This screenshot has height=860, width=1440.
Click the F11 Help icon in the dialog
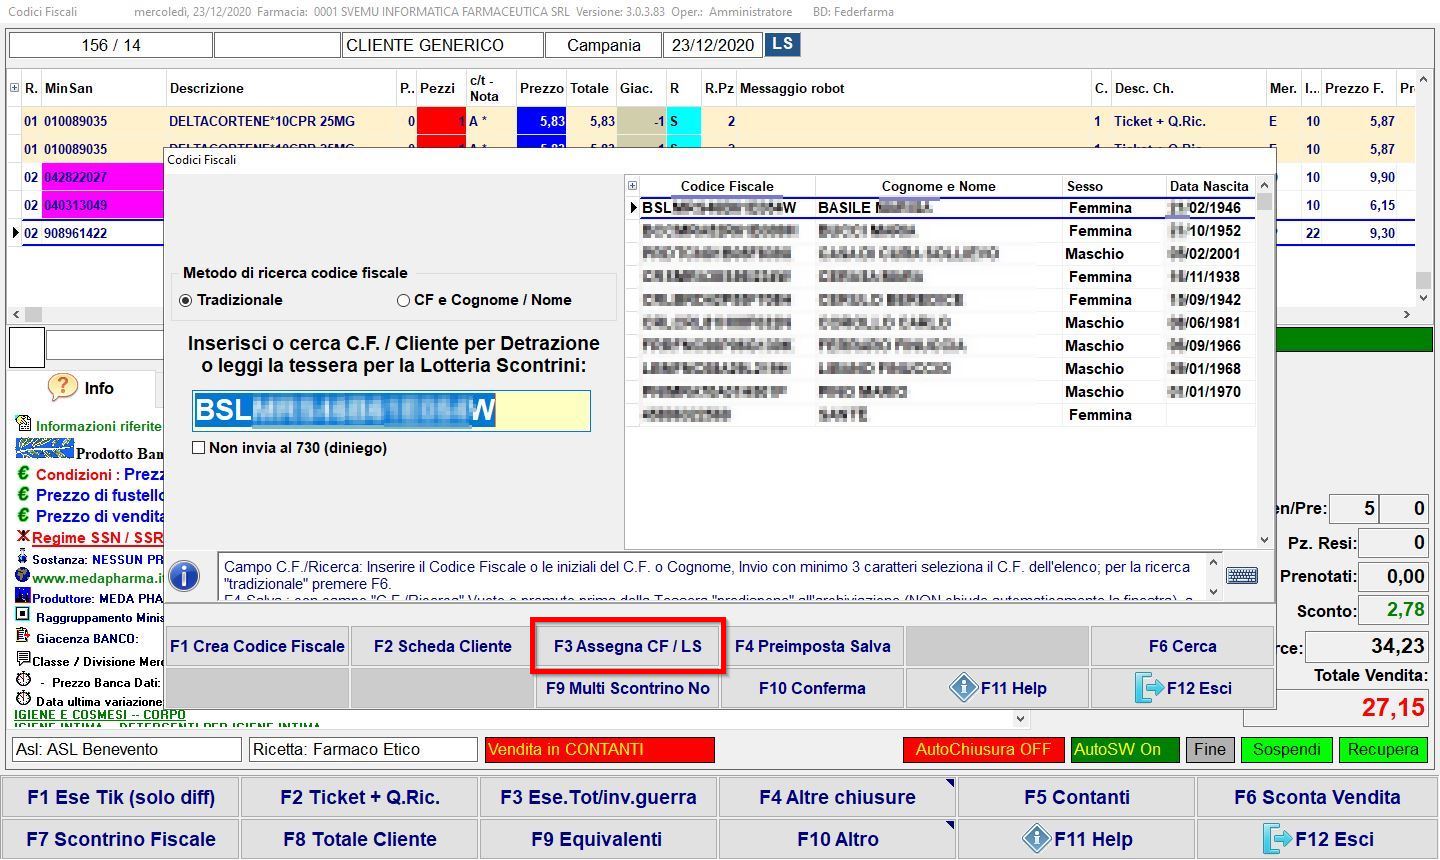(963, 688)
